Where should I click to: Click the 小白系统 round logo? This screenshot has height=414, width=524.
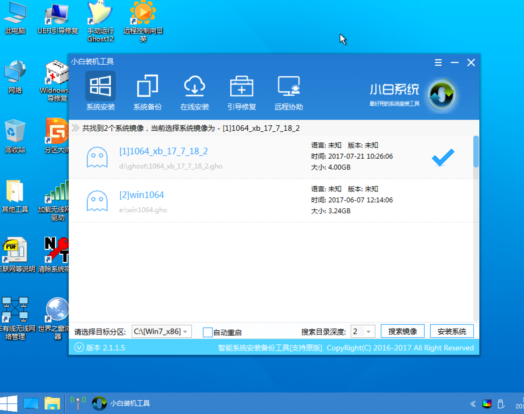pos(441,95)
